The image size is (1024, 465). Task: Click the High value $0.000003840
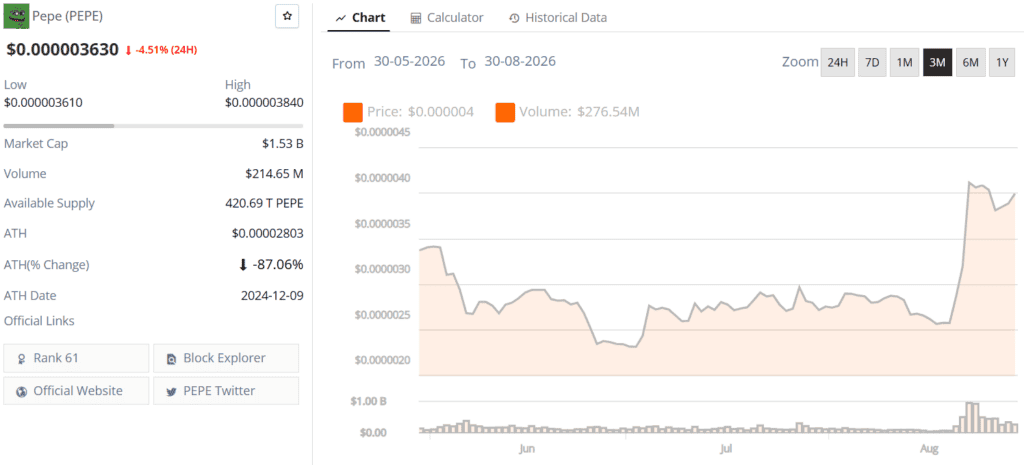pyautogui.click(x=264, y=103)
